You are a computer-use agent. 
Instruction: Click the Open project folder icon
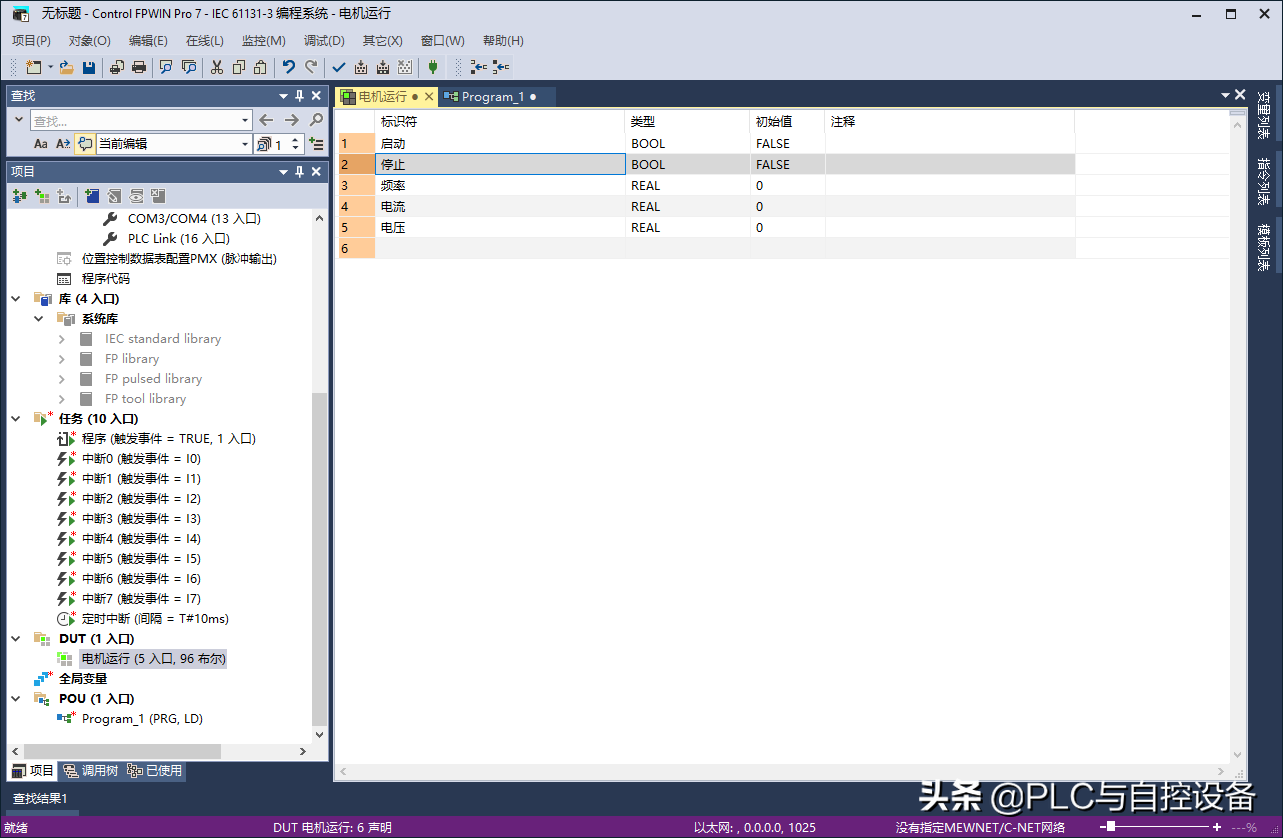(x=66, y=67)
